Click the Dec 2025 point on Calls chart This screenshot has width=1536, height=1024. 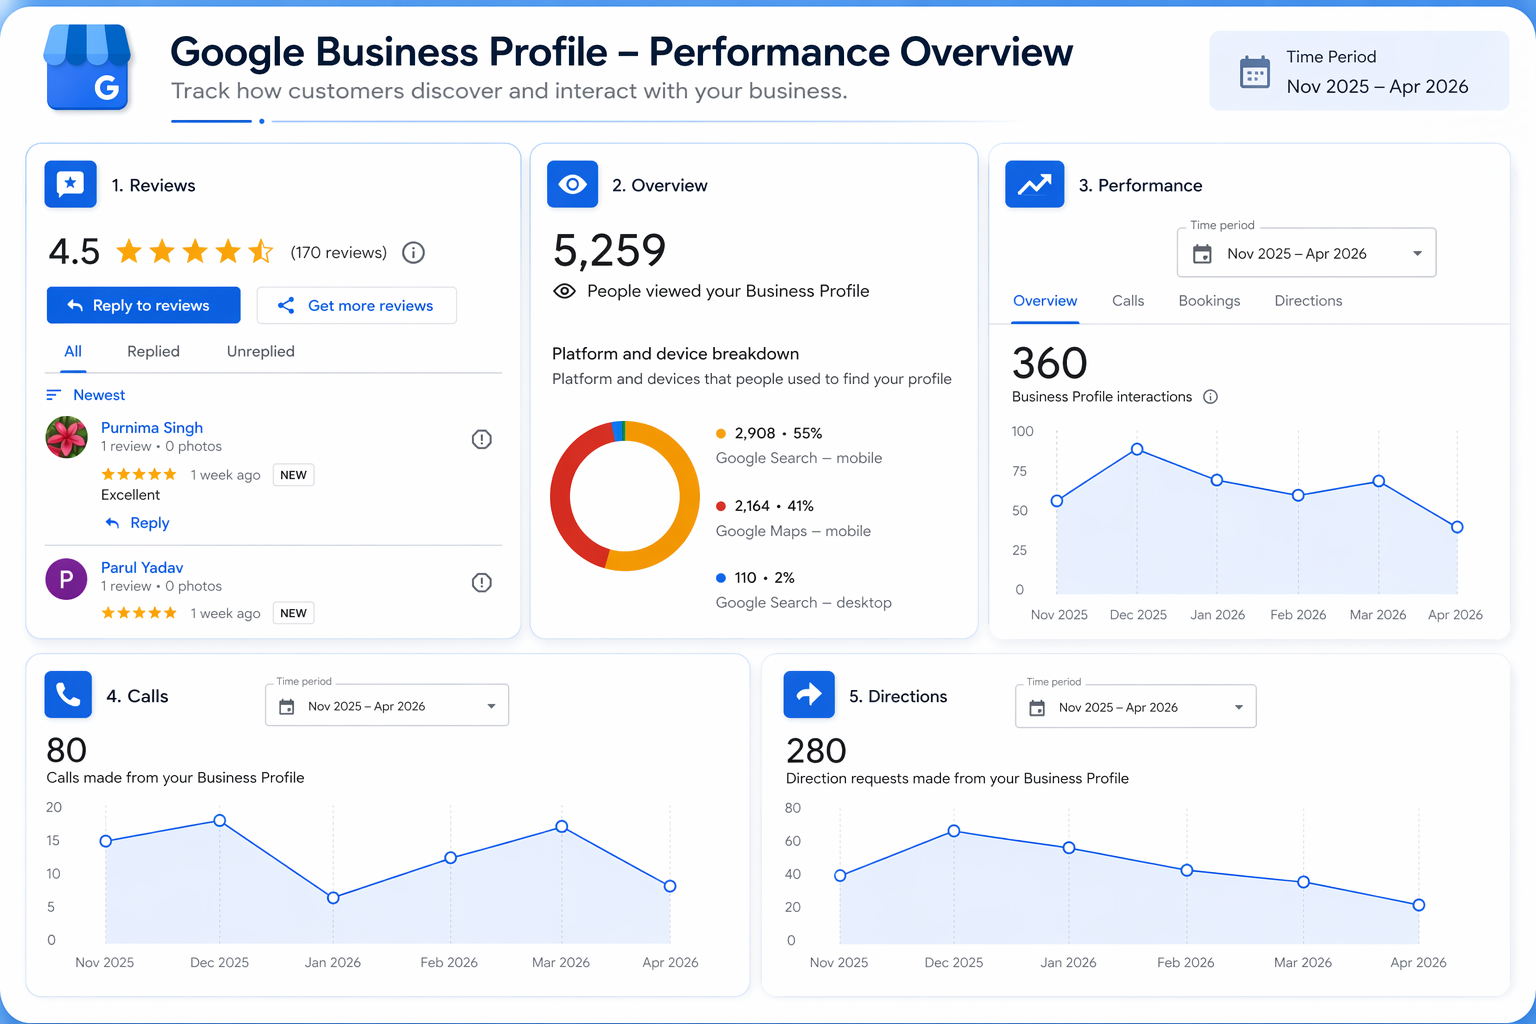220,821
